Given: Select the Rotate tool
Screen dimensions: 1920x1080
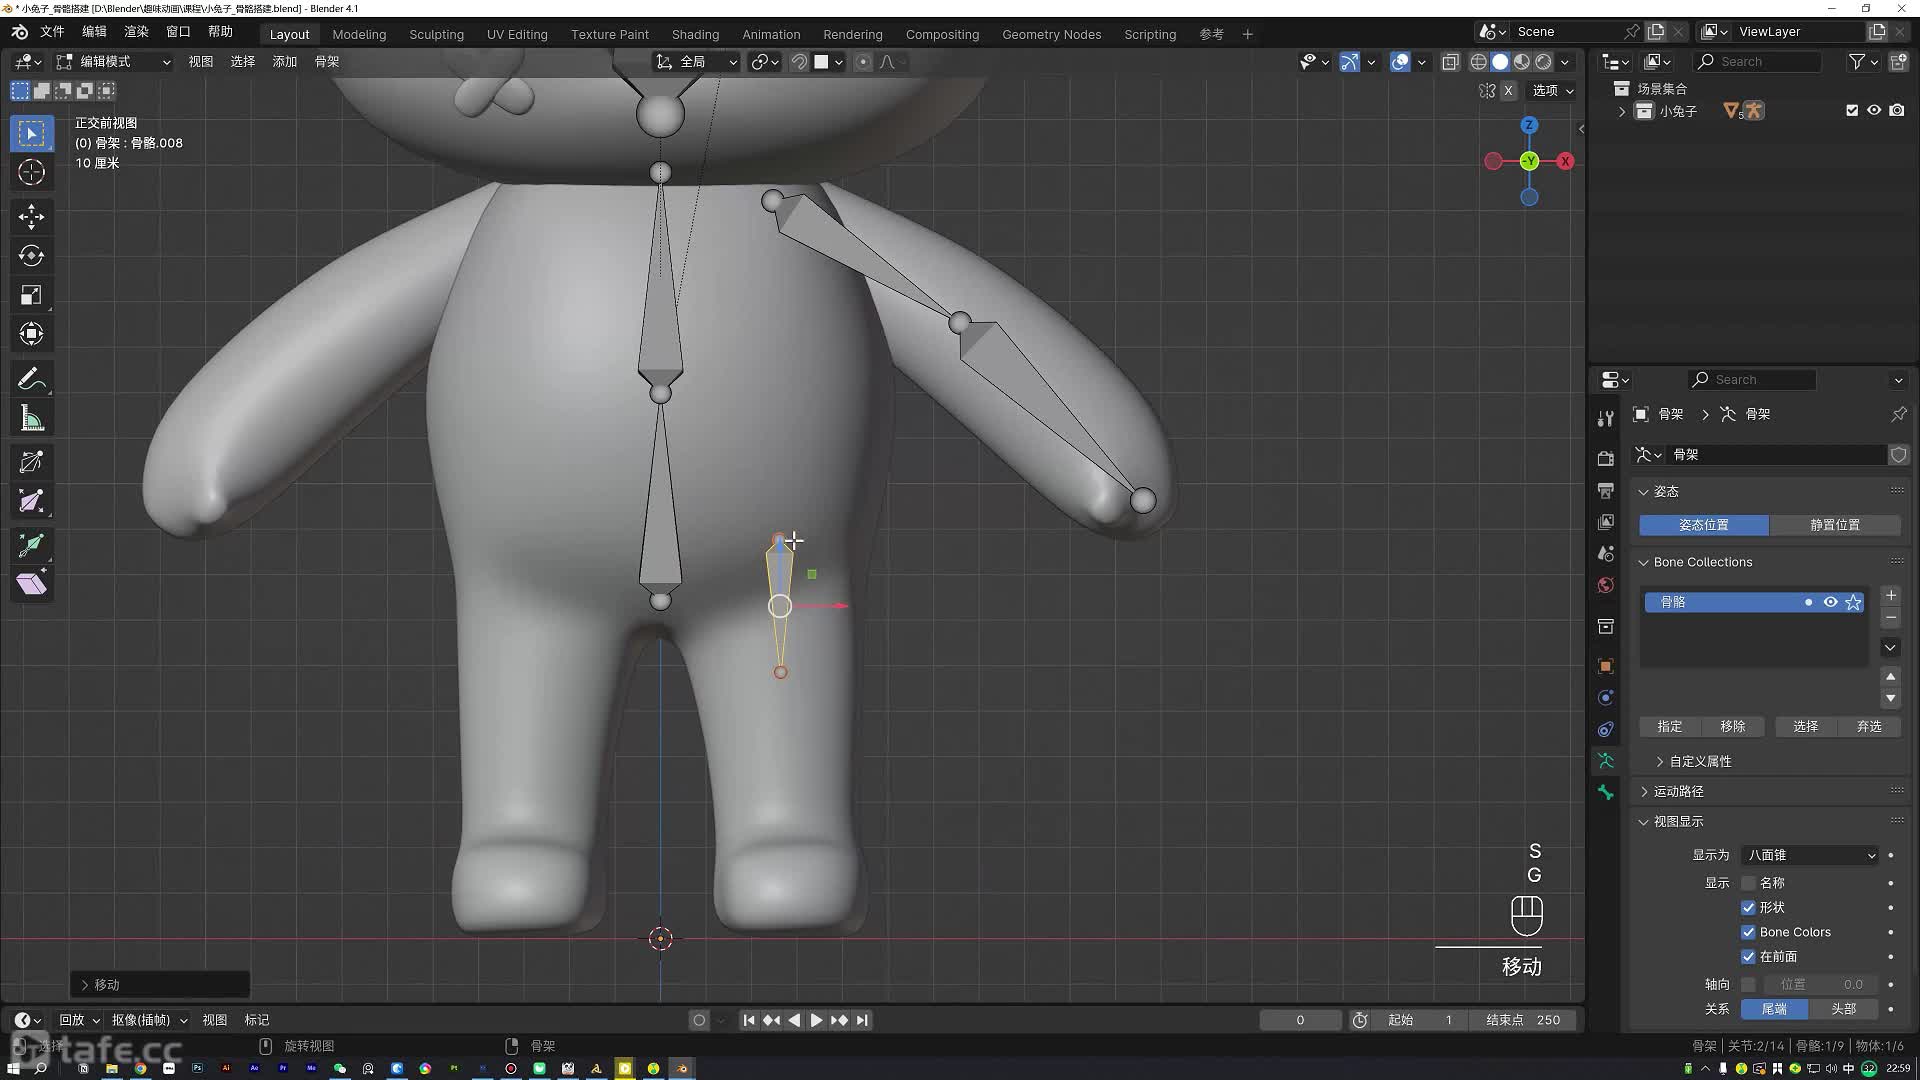Looking at the screenshot, I should click(31, 255).
